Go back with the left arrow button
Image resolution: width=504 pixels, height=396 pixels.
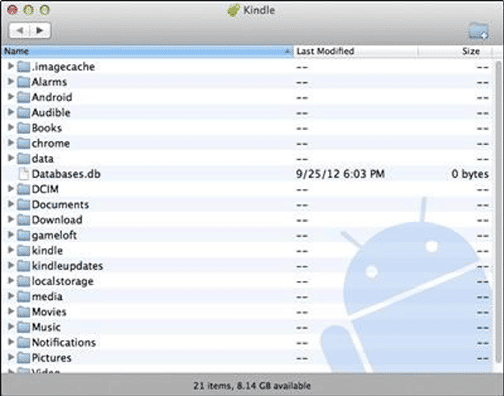(19, 30)
